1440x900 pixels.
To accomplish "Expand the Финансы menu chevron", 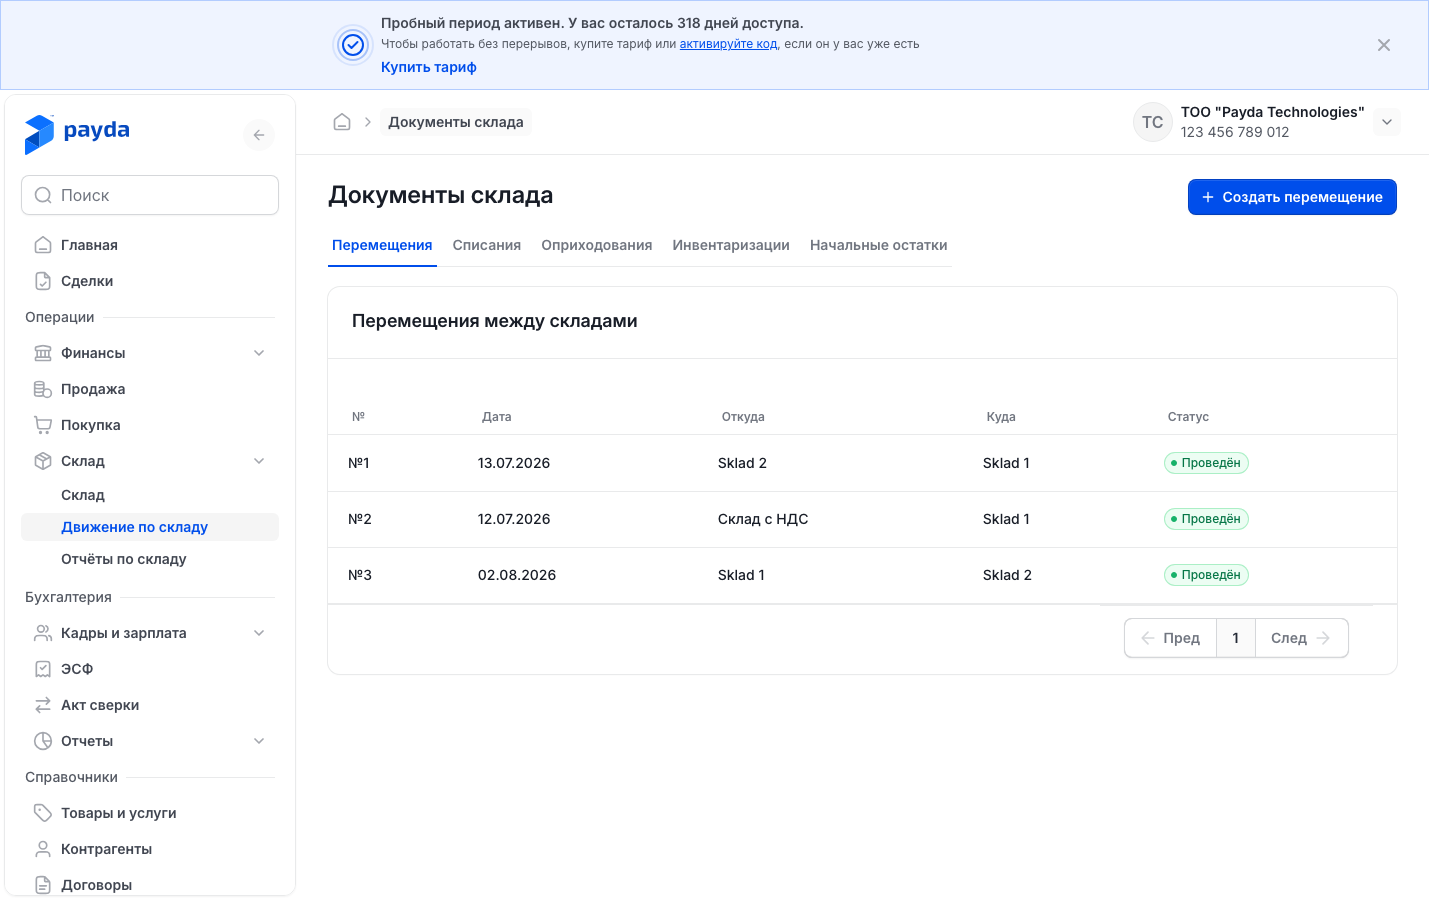I will click(x=259, y=353).
